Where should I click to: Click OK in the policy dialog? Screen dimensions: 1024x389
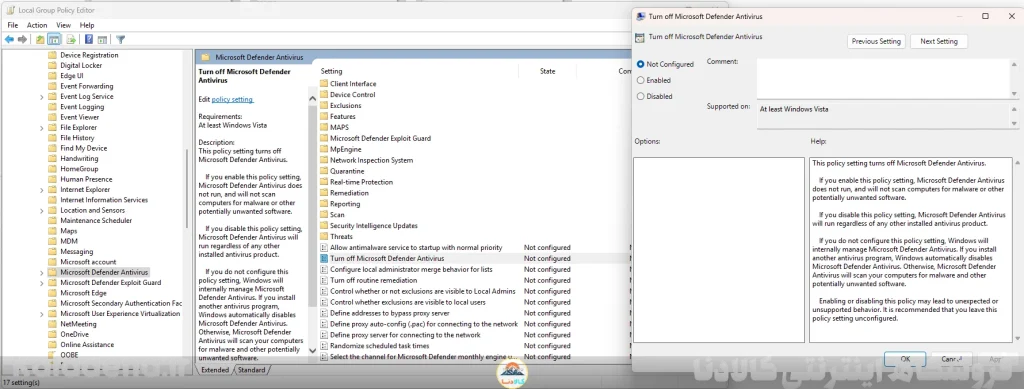click(x=904, y=359)
